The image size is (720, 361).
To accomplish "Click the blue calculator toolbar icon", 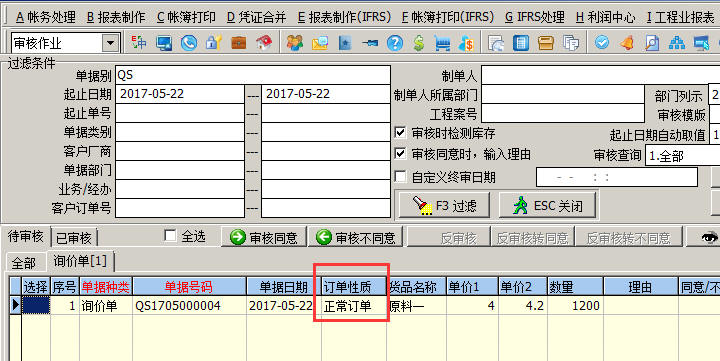I will [x=521, y=43].
